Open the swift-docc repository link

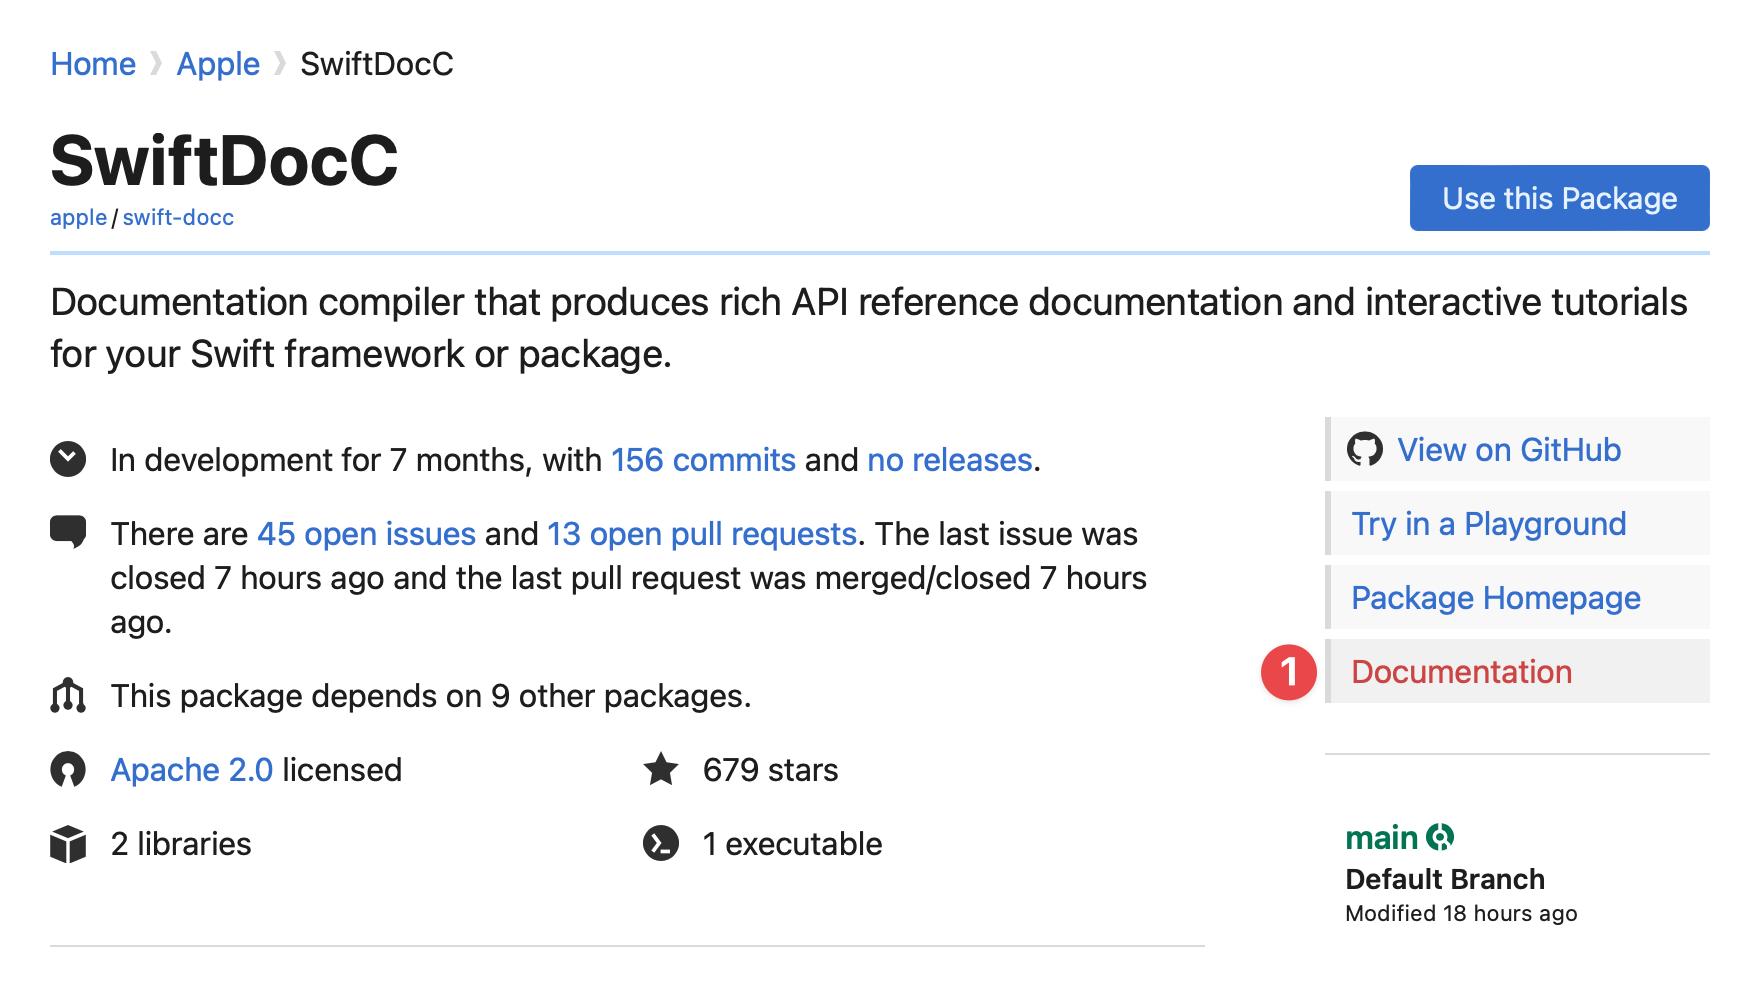click(x=178, y=217)
